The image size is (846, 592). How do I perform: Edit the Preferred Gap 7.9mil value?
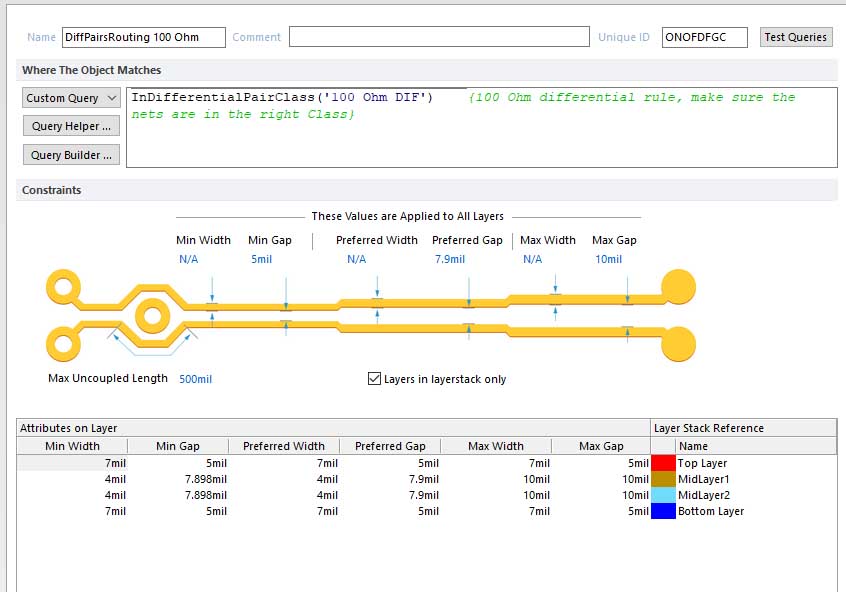(x=450, y=259)
